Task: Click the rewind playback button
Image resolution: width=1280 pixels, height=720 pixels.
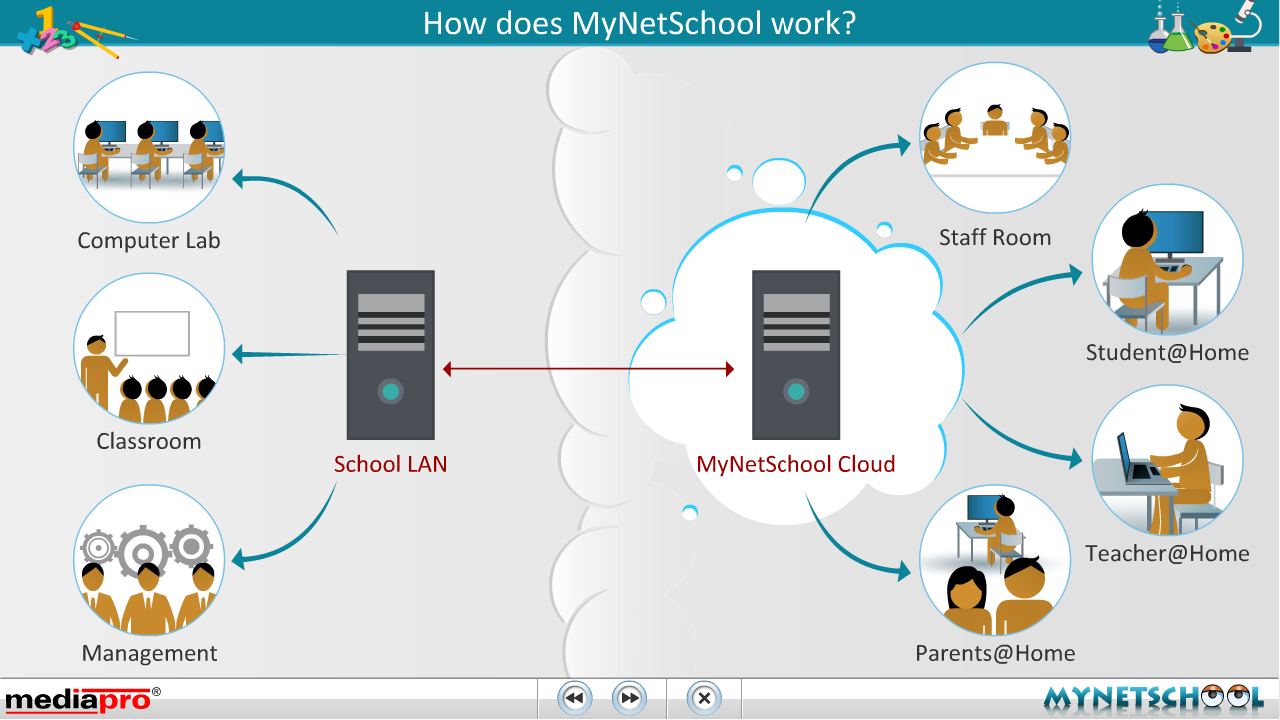Action: (573, 698)
